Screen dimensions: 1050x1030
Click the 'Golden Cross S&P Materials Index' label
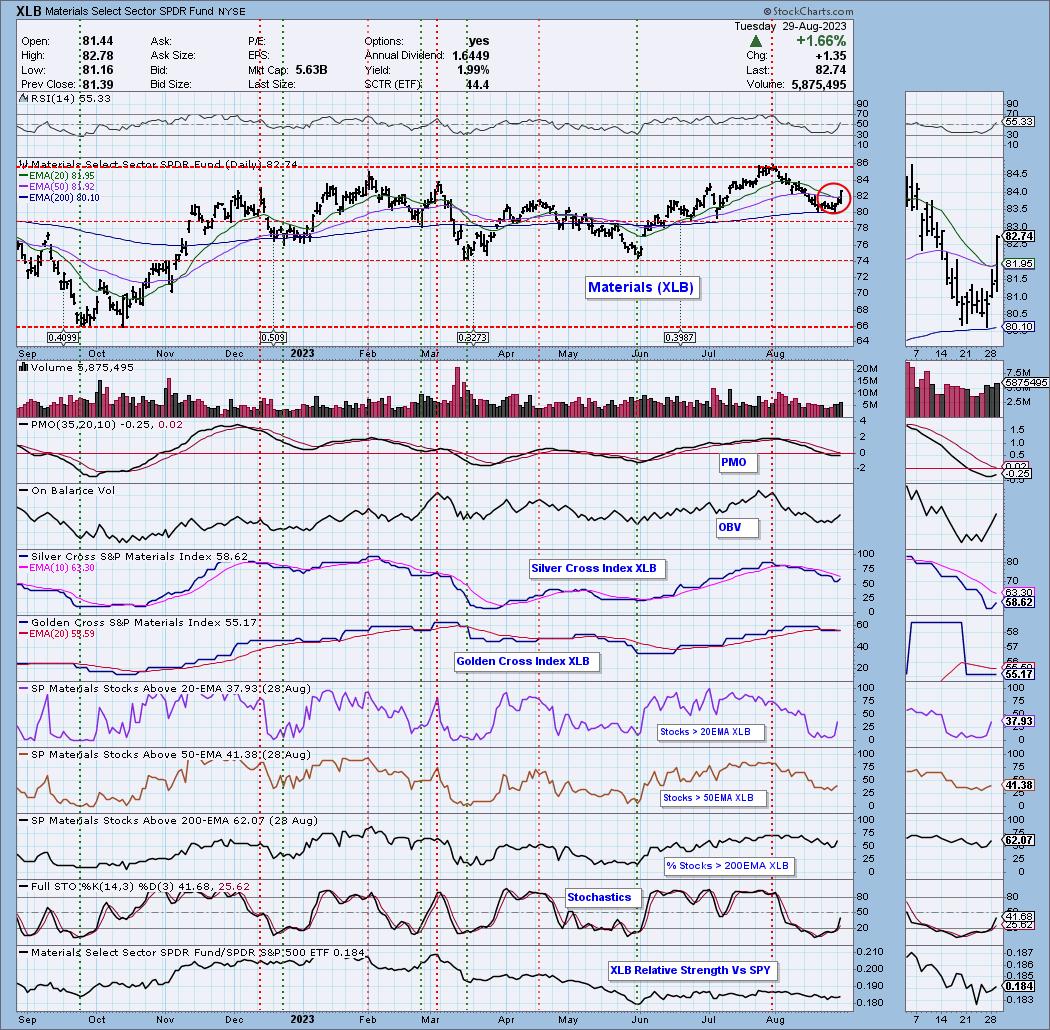coord(127,622)
